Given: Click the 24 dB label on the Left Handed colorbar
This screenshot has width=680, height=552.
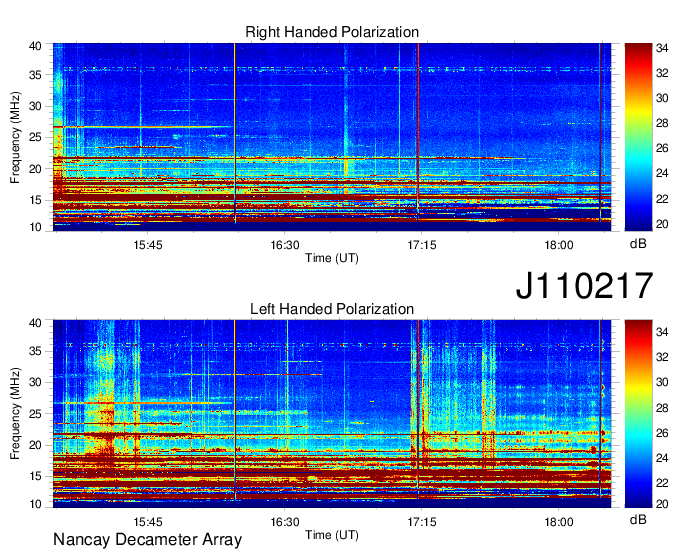Looking at the screenshot, I should (x=662, y=458).
